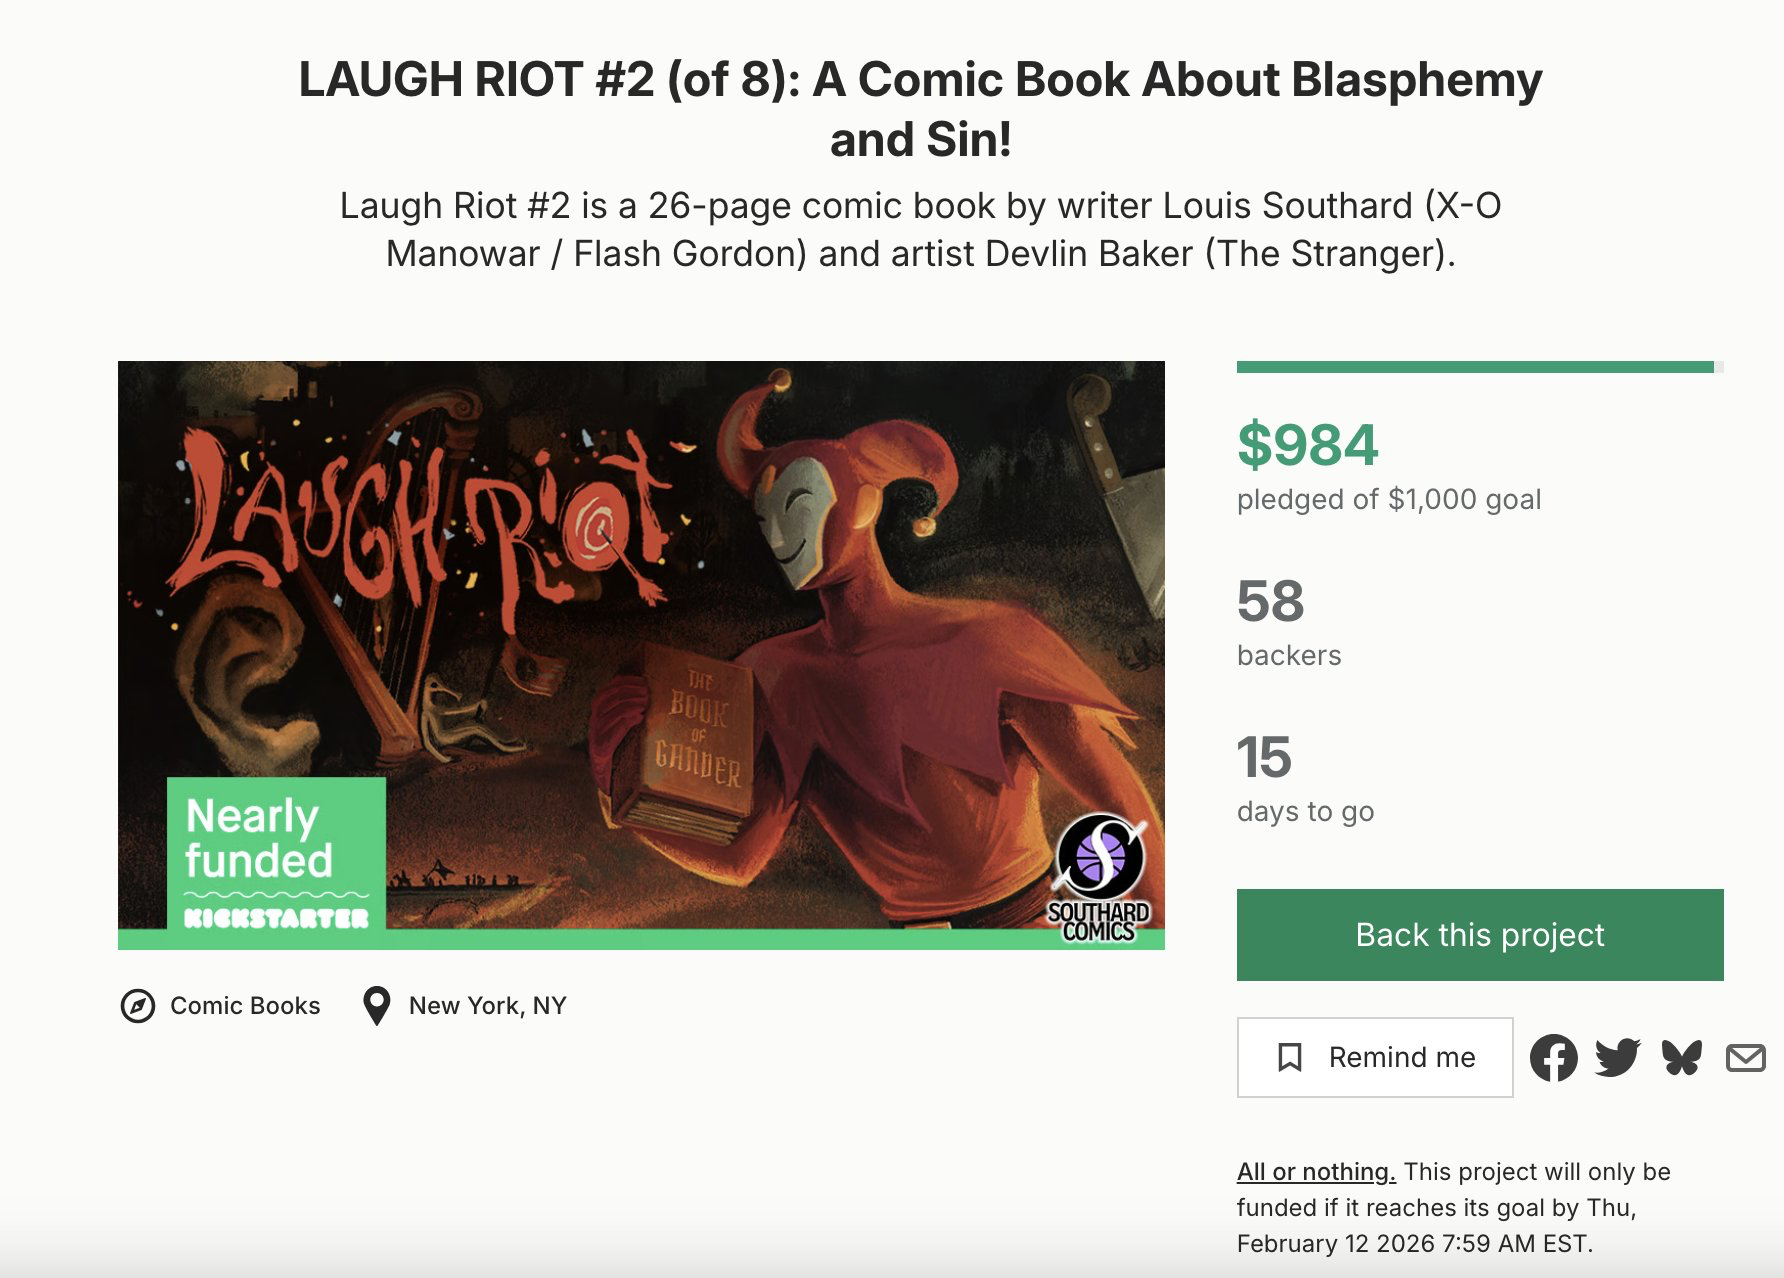Share the project on Facebook

click(x=1553, y=1058)
